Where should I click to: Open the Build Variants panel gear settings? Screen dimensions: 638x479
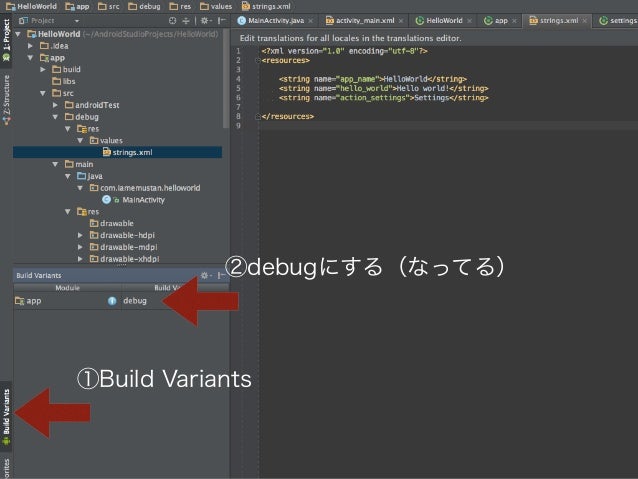tap(205, 276)
